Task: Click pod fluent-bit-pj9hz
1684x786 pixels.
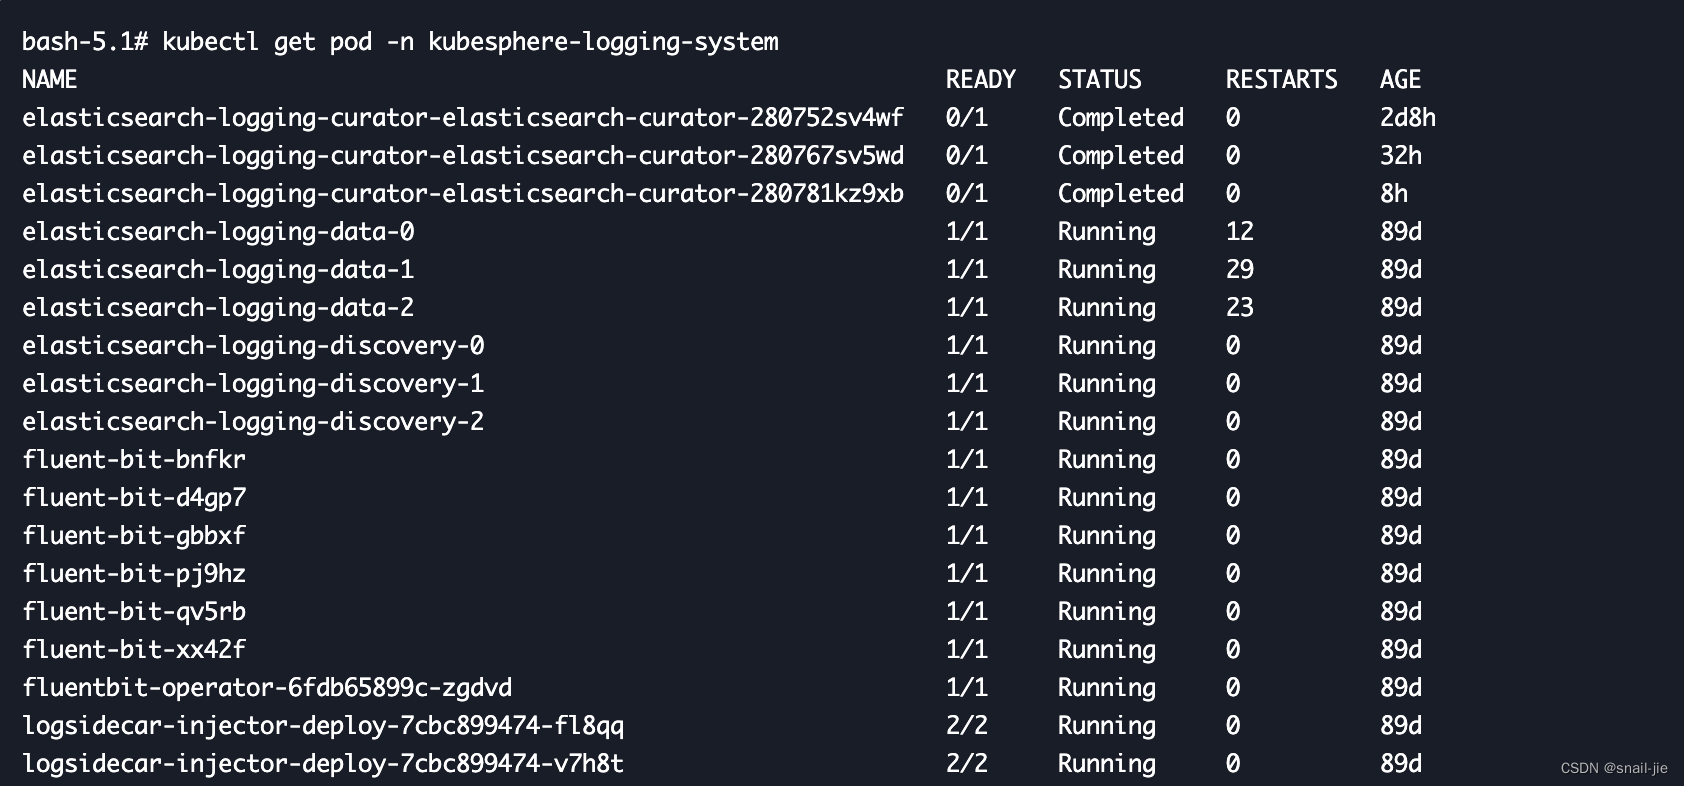Action: pyautogui.click(x=134, y=574)
